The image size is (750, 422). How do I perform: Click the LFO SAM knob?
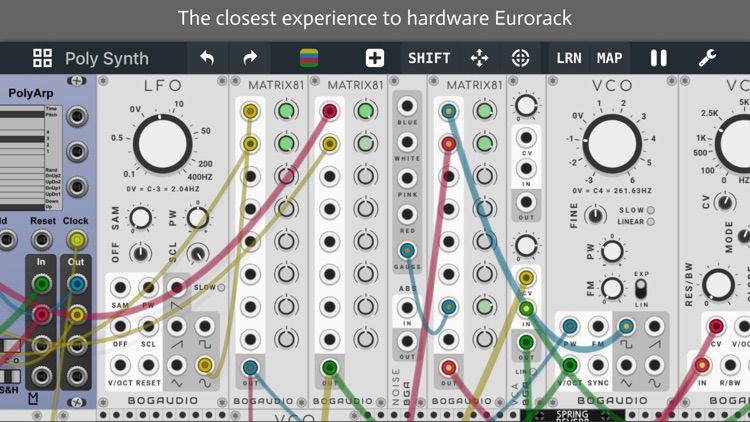coord(141,218)
